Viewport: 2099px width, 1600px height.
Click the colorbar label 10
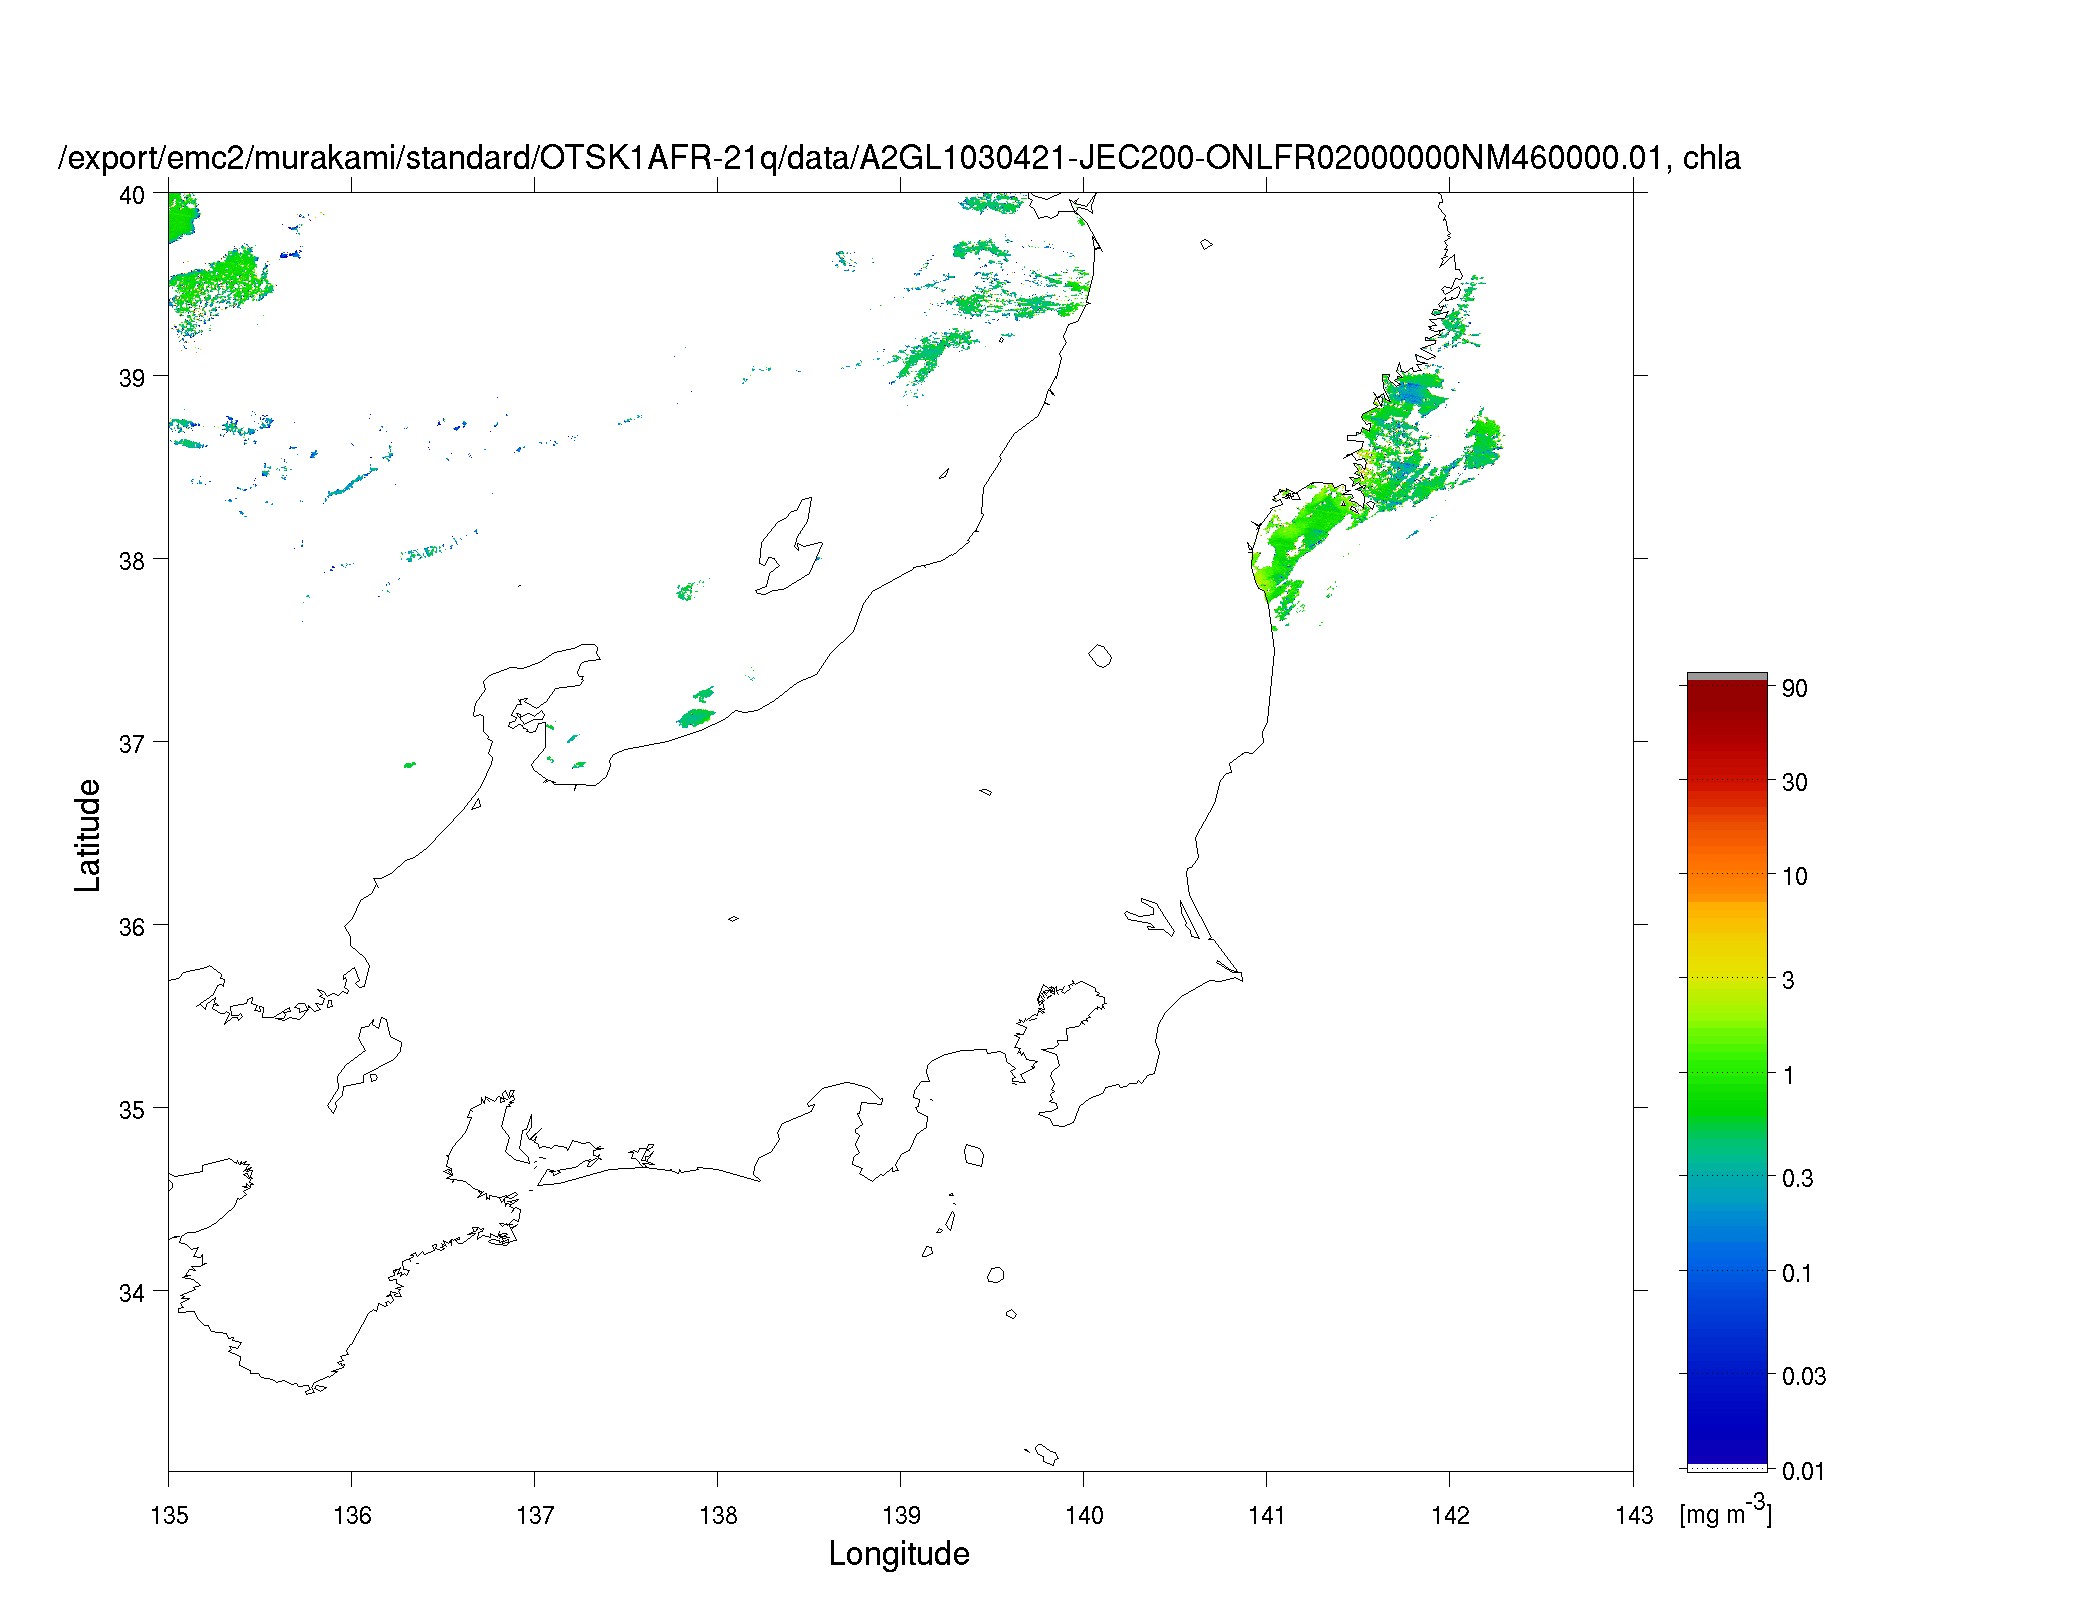point(1795,876)
